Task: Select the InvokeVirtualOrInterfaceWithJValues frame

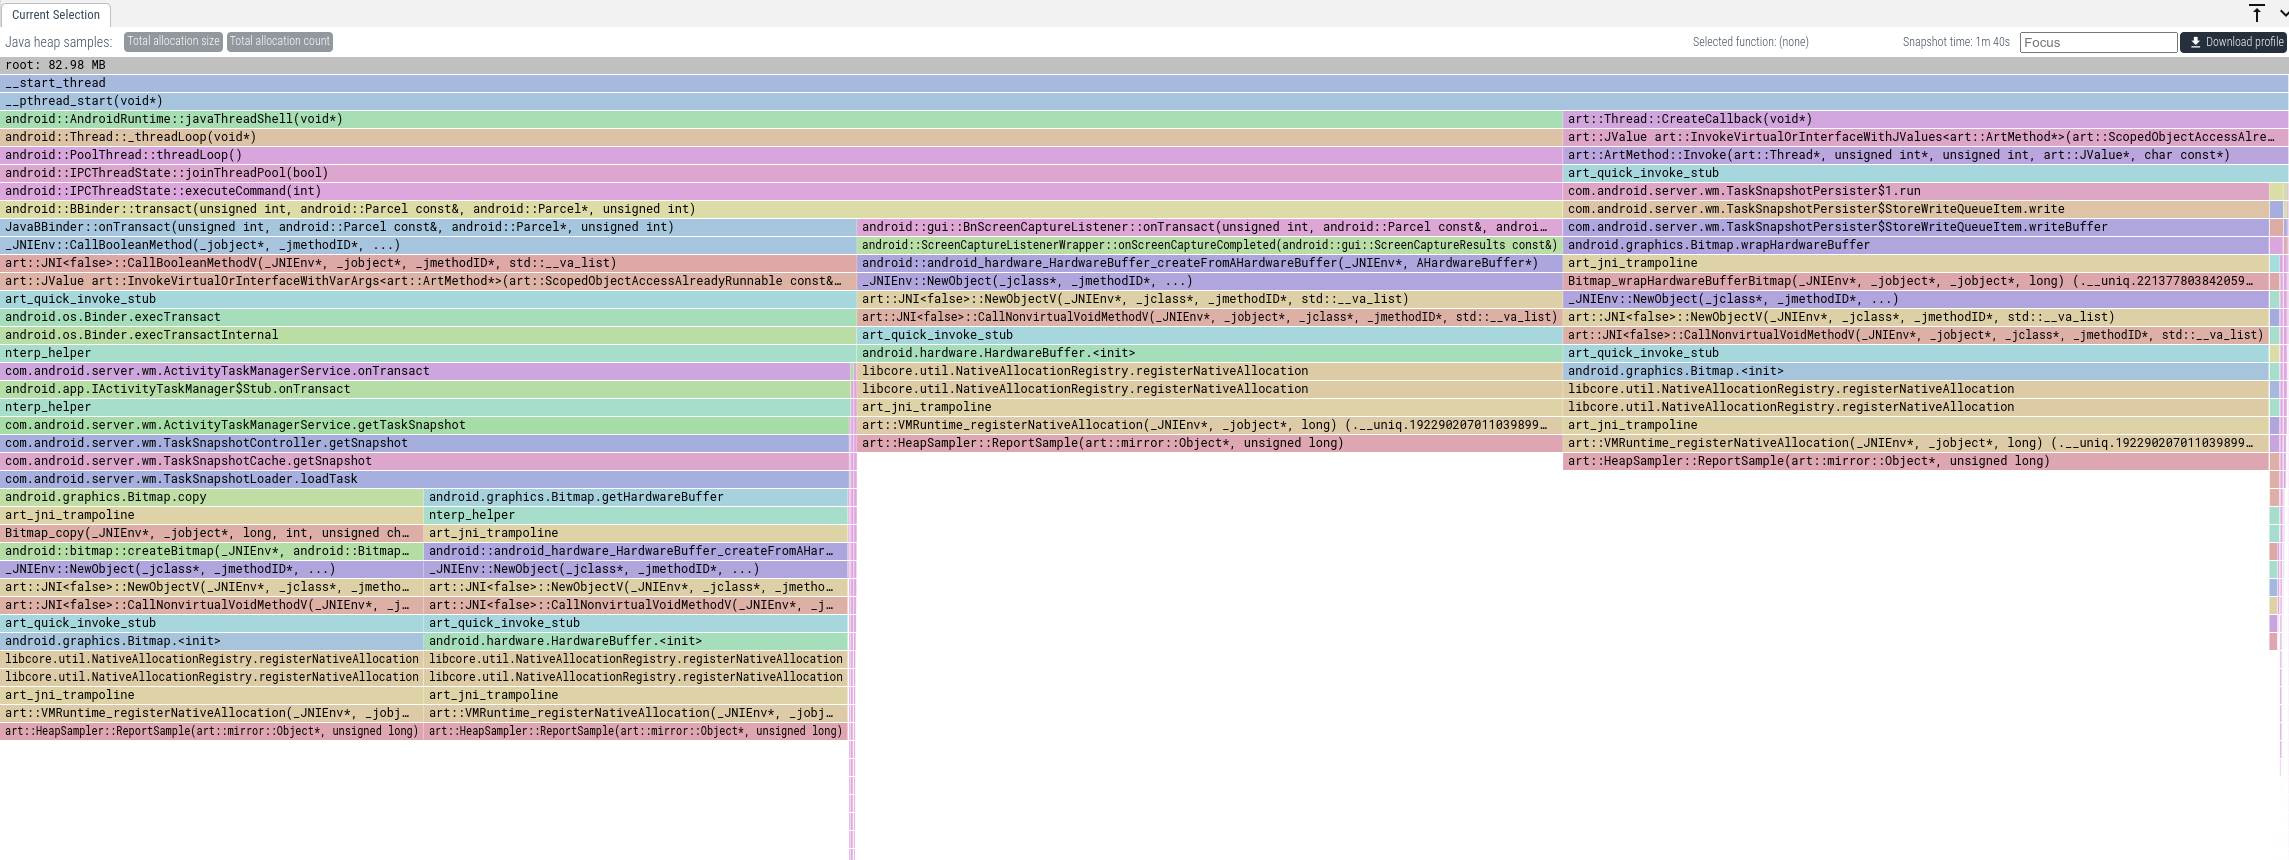Action: tap(1925, 137)
